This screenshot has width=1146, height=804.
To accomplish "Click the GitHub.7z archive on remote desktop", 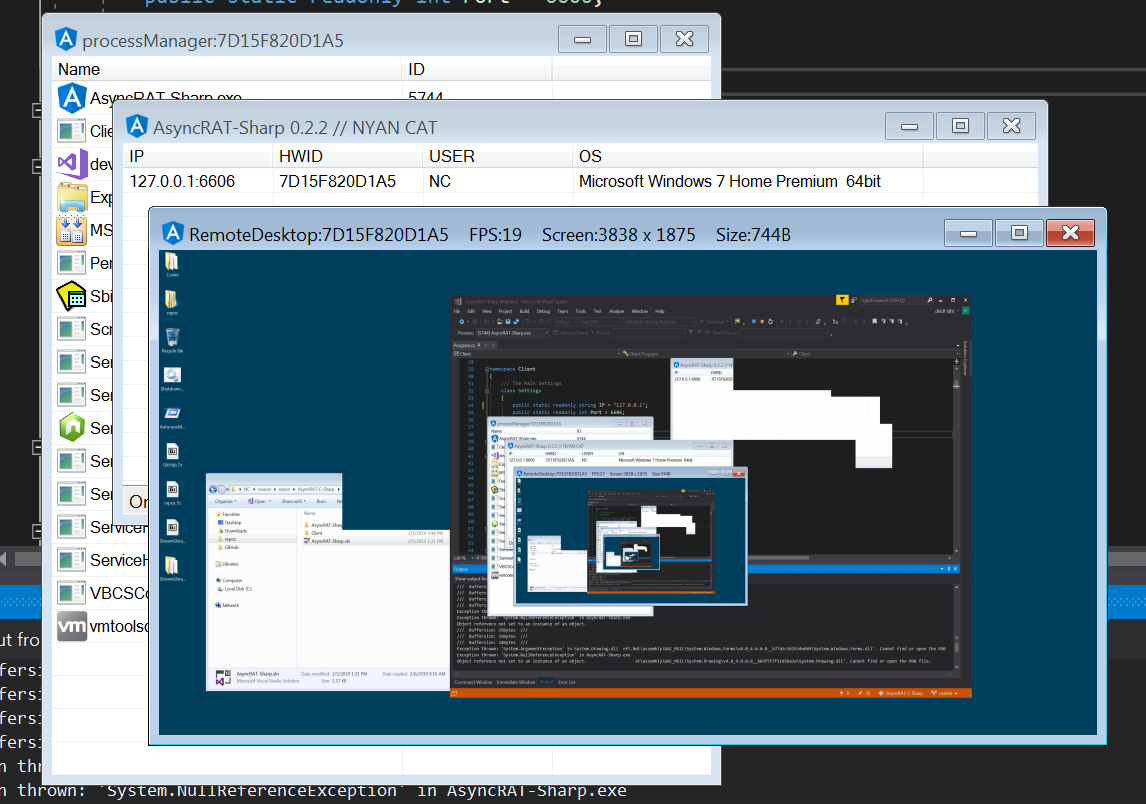I will click(172, 454).
